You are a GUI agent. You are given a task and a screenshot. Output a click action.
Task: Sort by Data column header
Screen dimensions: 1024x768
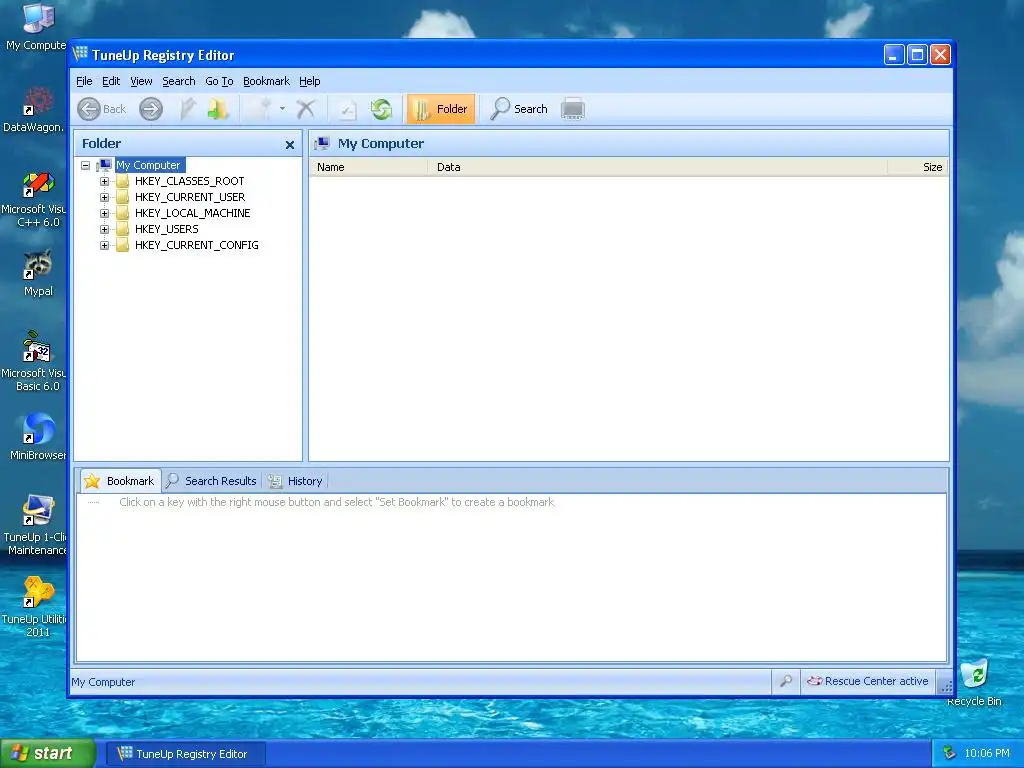click(x=658, y=167)
